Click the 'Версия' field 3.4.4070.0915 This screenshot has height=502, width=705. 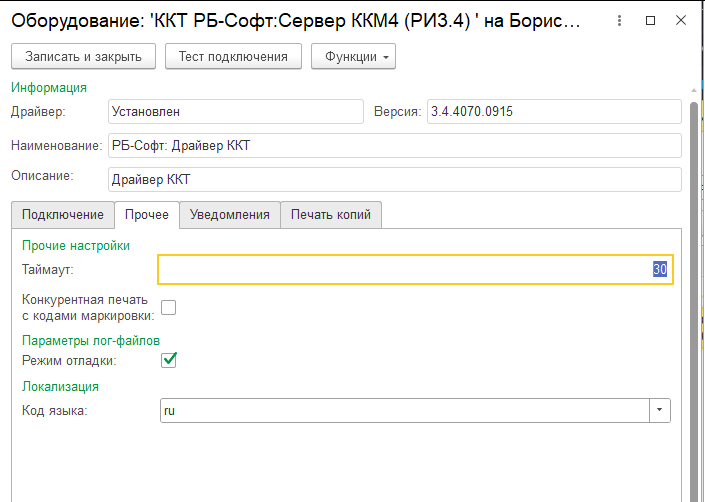(554, 111)
